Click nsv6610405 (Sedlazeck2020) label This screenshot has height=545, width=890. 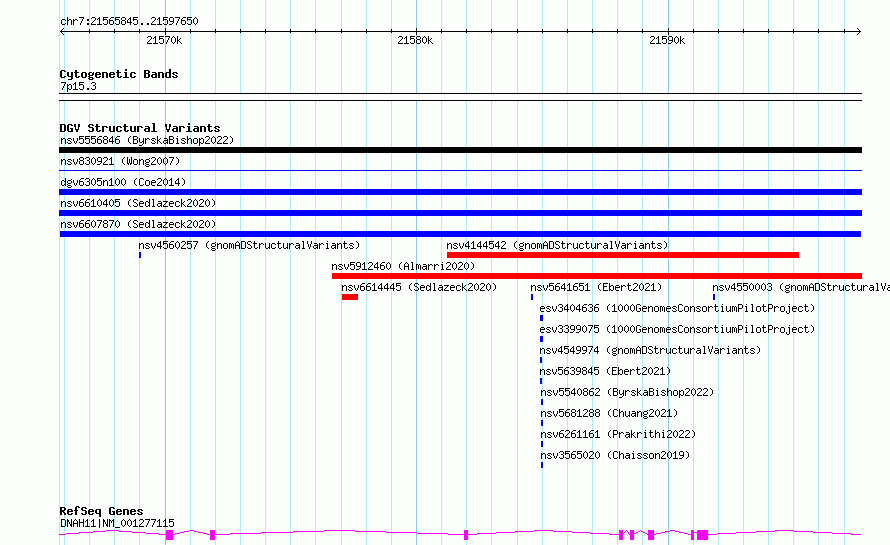click(x=138, y=203)
